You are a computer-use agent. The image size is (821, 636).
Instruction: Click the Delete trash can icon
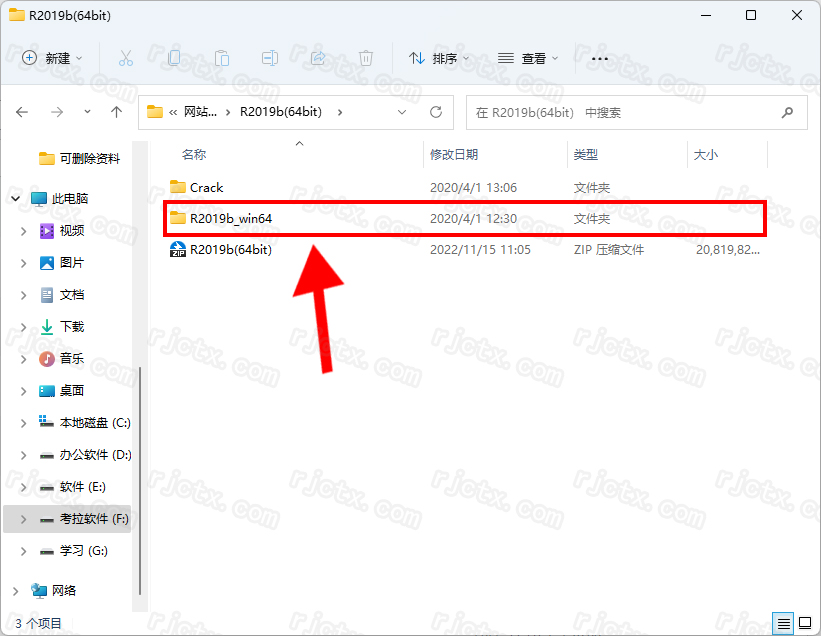click(366, 59)
